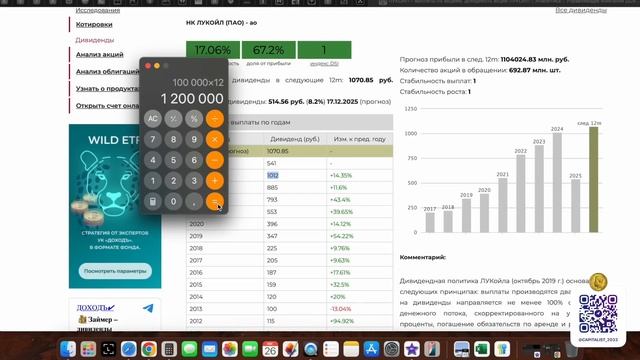The image size is (640, 360).
Task: Click the gold coin icon above QR code
Action: click(x=598, y=282)
